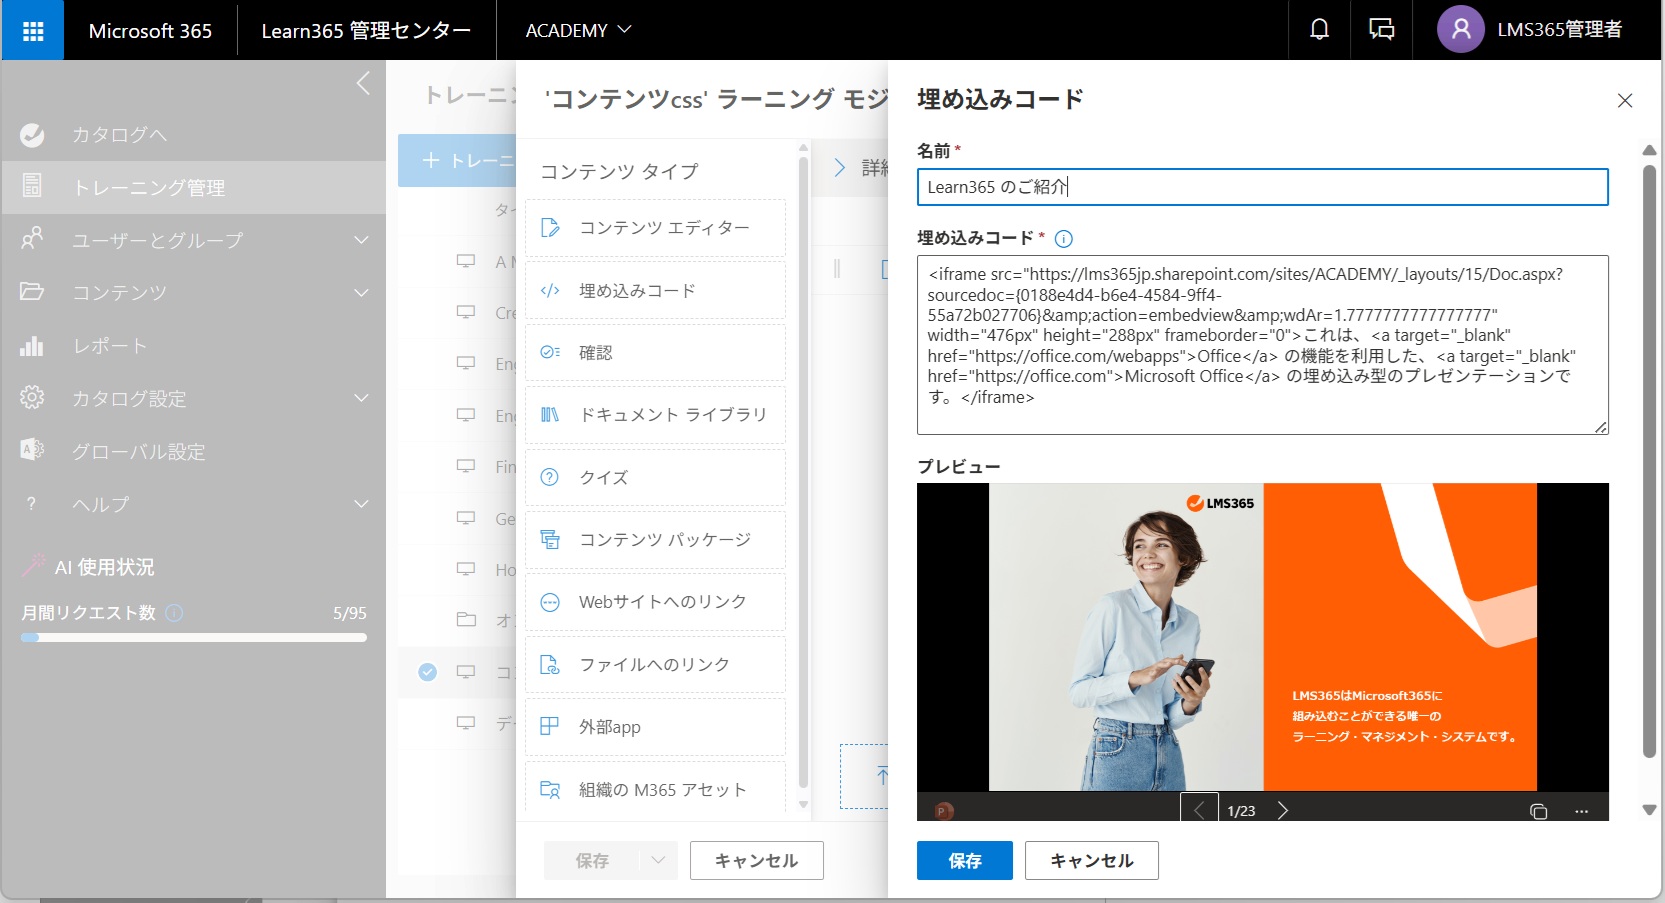The width and height of the screenshot is (1665, 903).
Task: Choose コンテンツ パッケージ content type
Action: tap(655, 540)
